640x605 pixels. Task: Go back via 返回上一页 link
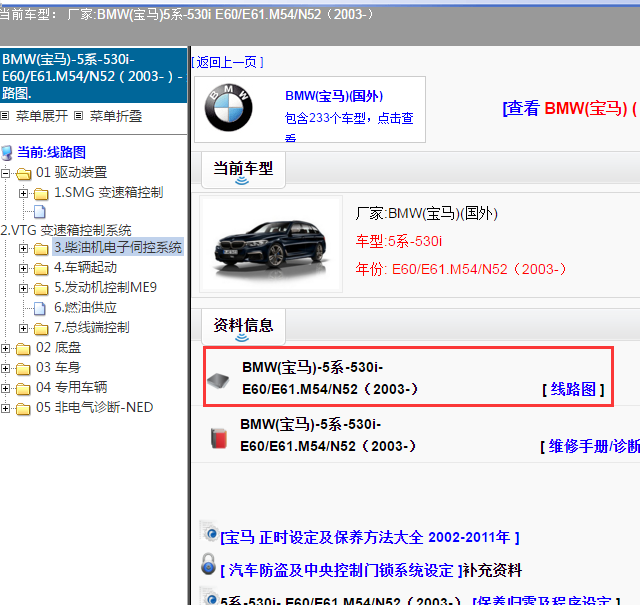[228, 62]
